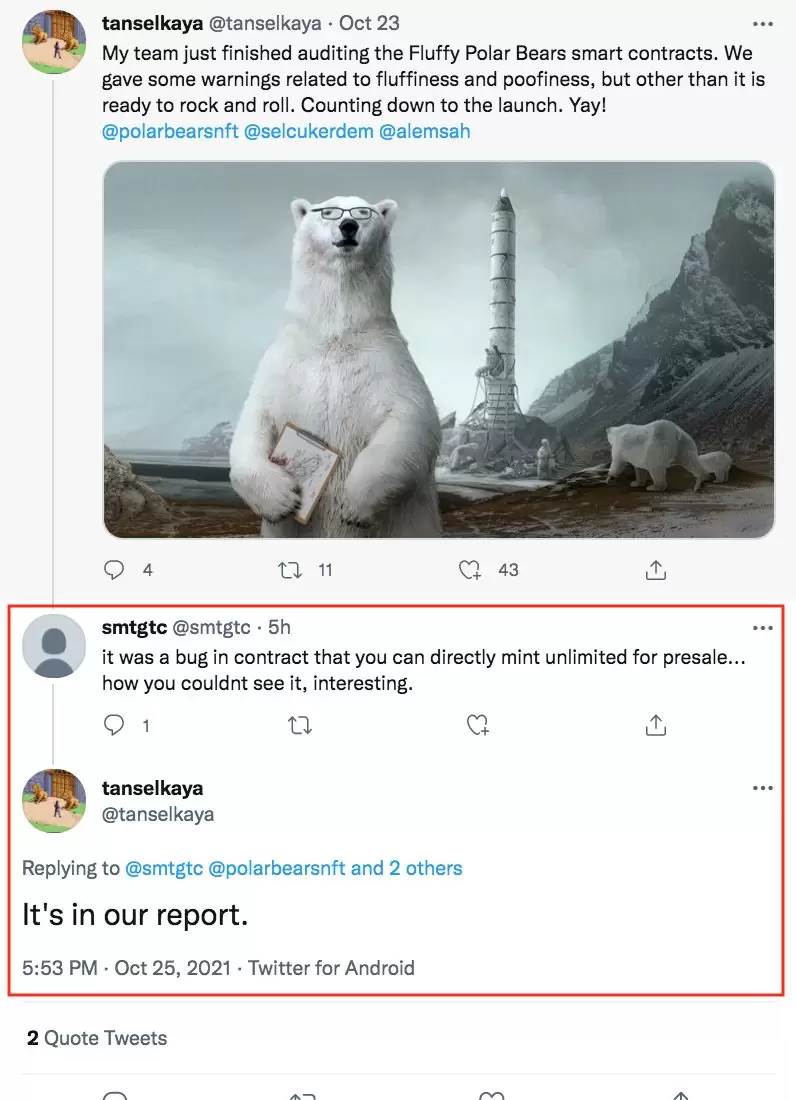Open the @polarbearsnft mention in the top tweet
Screen dimensions: 796x1100
170,132
